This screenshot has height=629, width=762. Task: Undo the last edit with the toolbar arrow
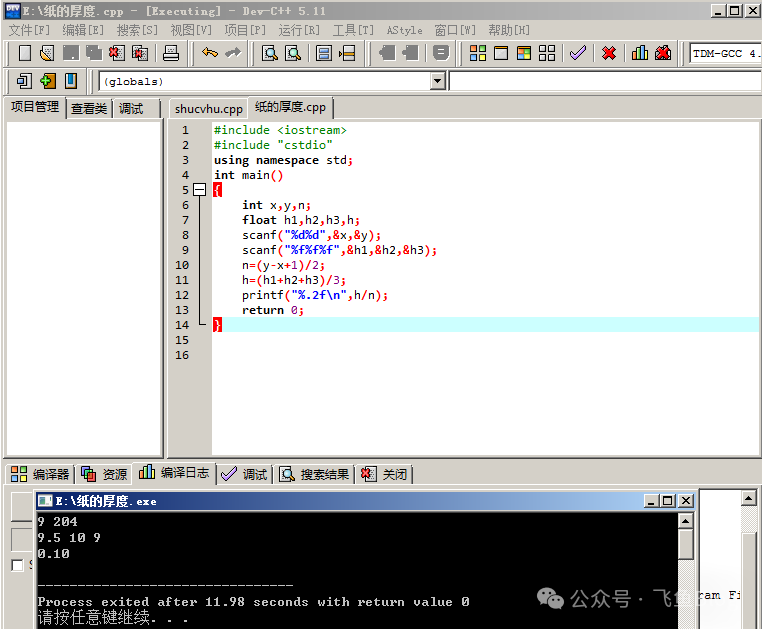[210, 52]
